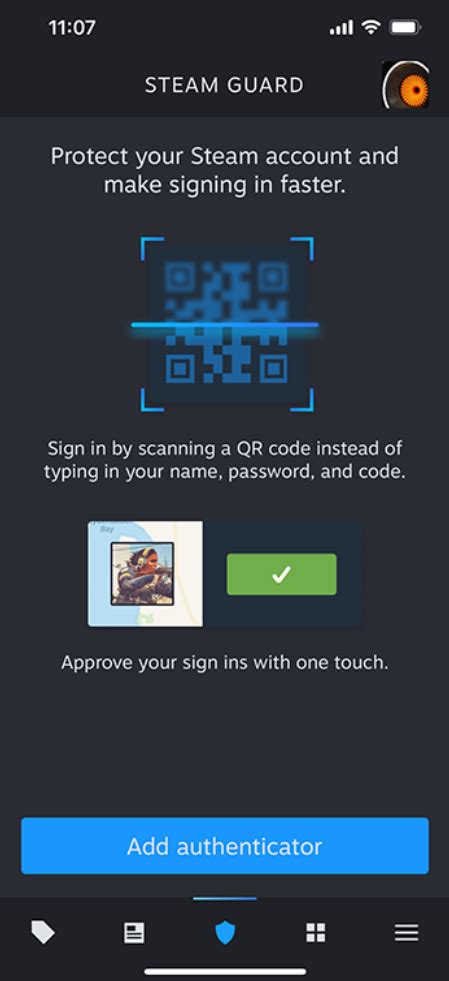Tap the cellular signal bars icon

tap(341, 28)
